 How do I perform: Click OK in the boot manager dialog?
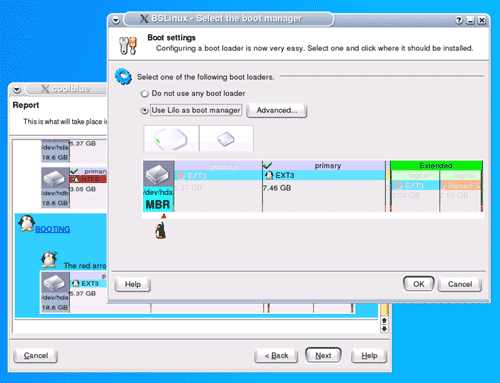point(419,284)
